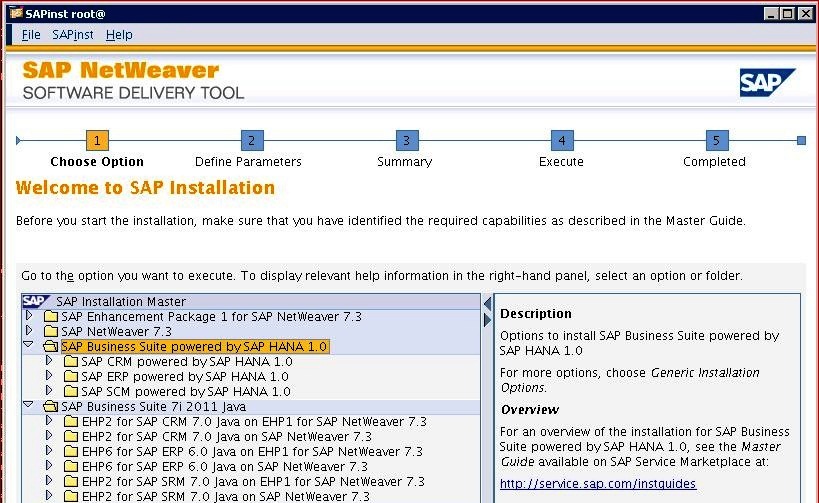819x503 pixels.
Task: Select EHP6 for SAP ERP 6.0 Java on EHP1
Action: click(x=252, y=451)
